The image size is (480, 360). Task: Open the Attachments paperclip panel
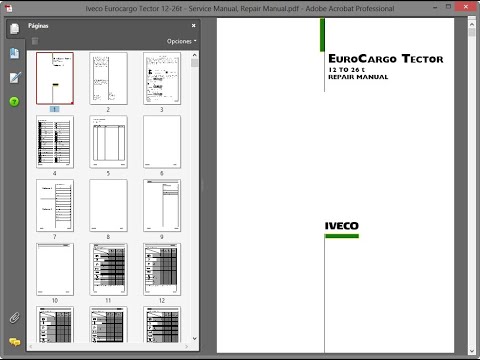pos(14,318)
